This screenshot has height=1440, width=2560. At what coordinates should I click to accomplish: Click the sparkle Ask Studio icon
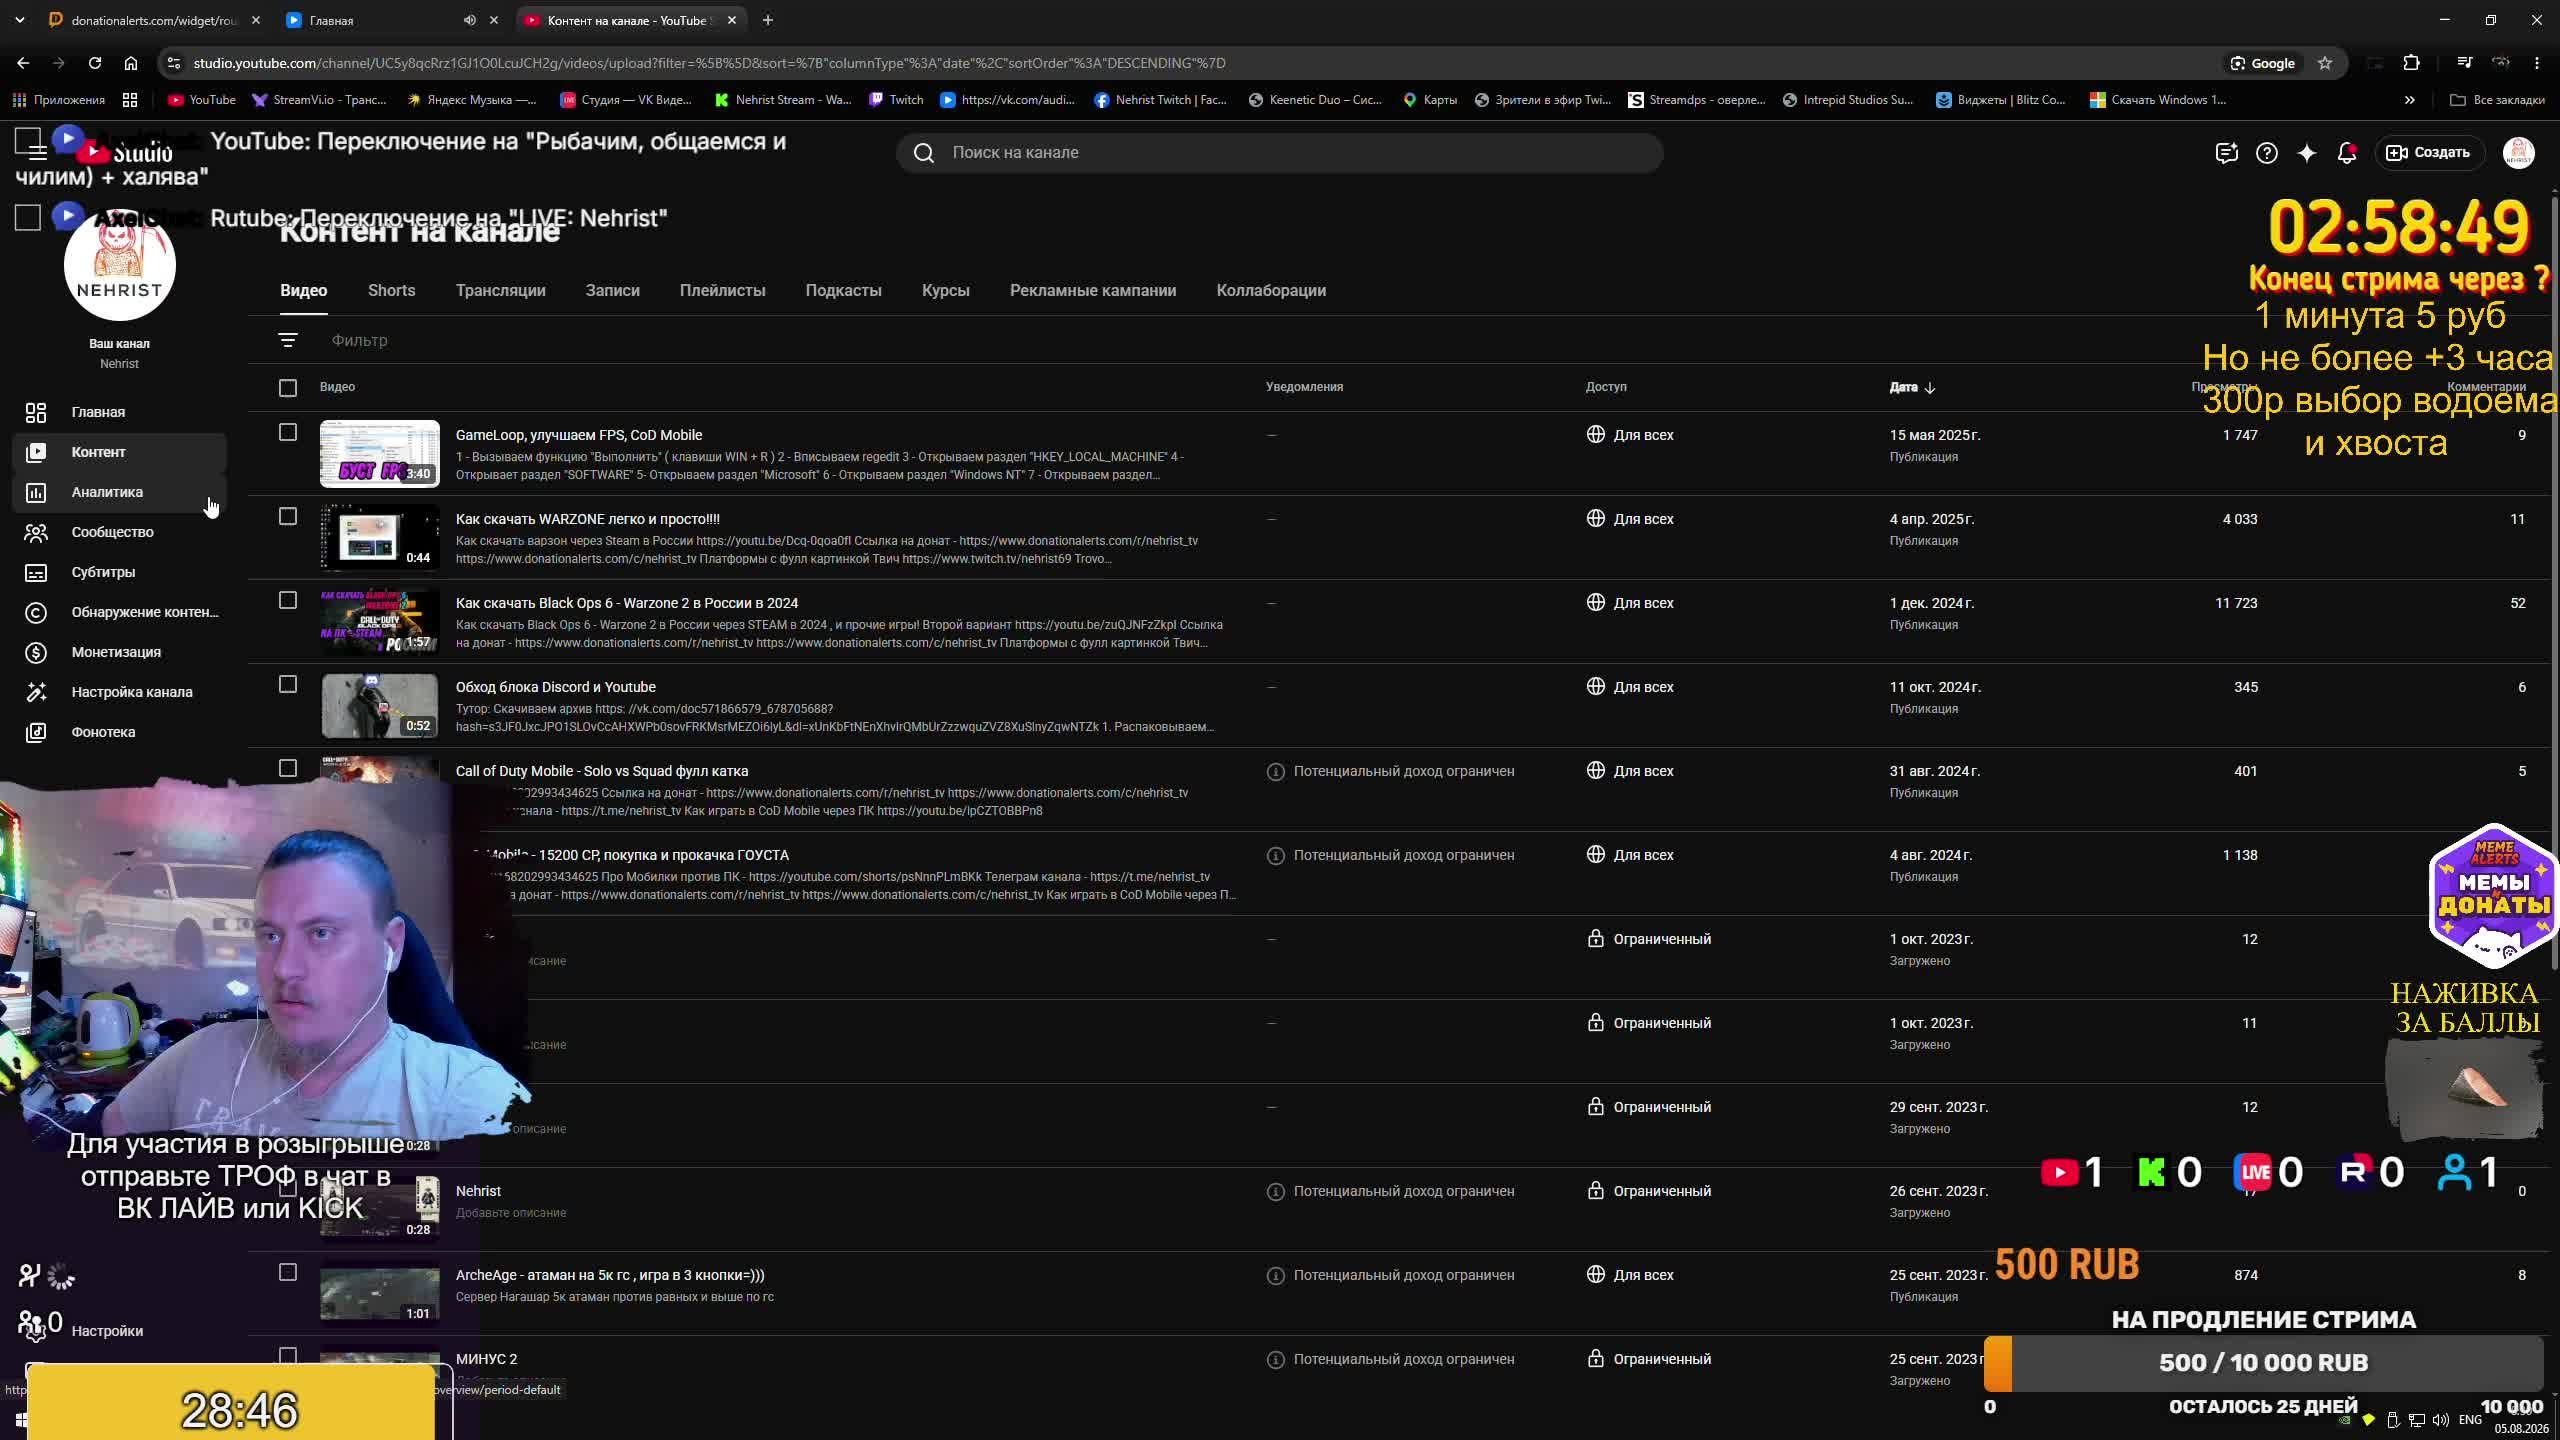coord(2307,153)
